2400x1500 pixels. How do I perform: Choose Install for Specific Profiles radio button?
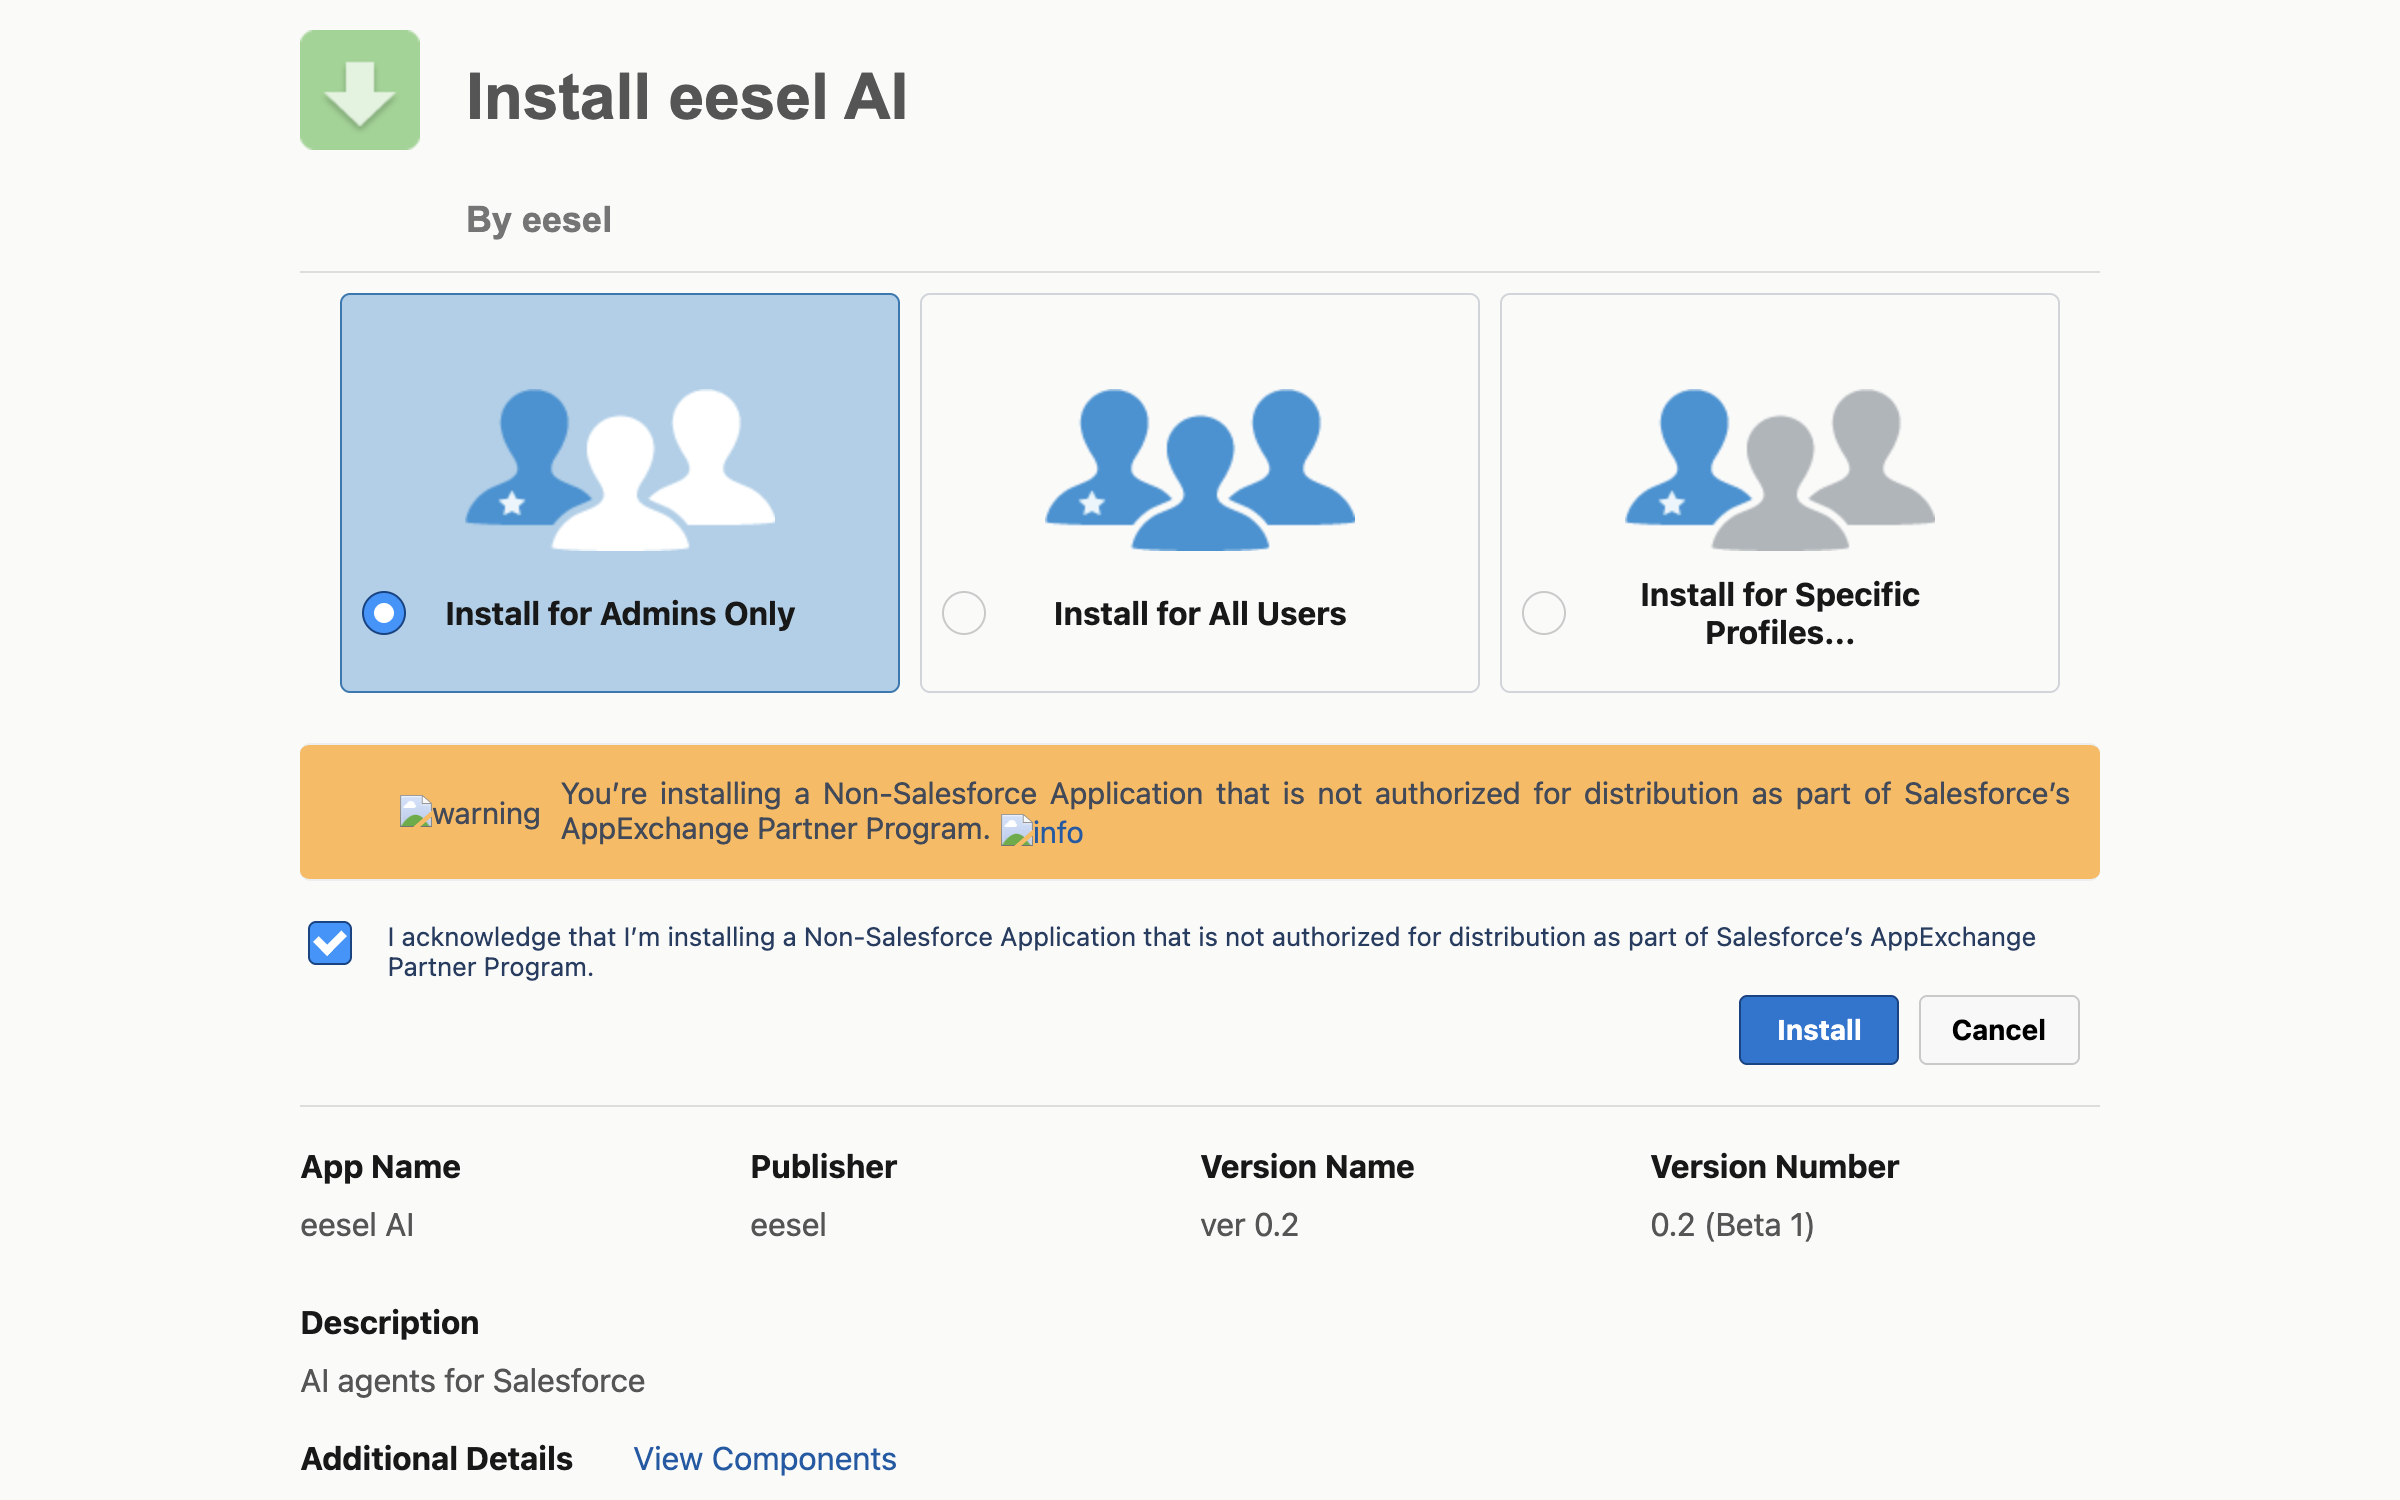(x=1544, y=613)
